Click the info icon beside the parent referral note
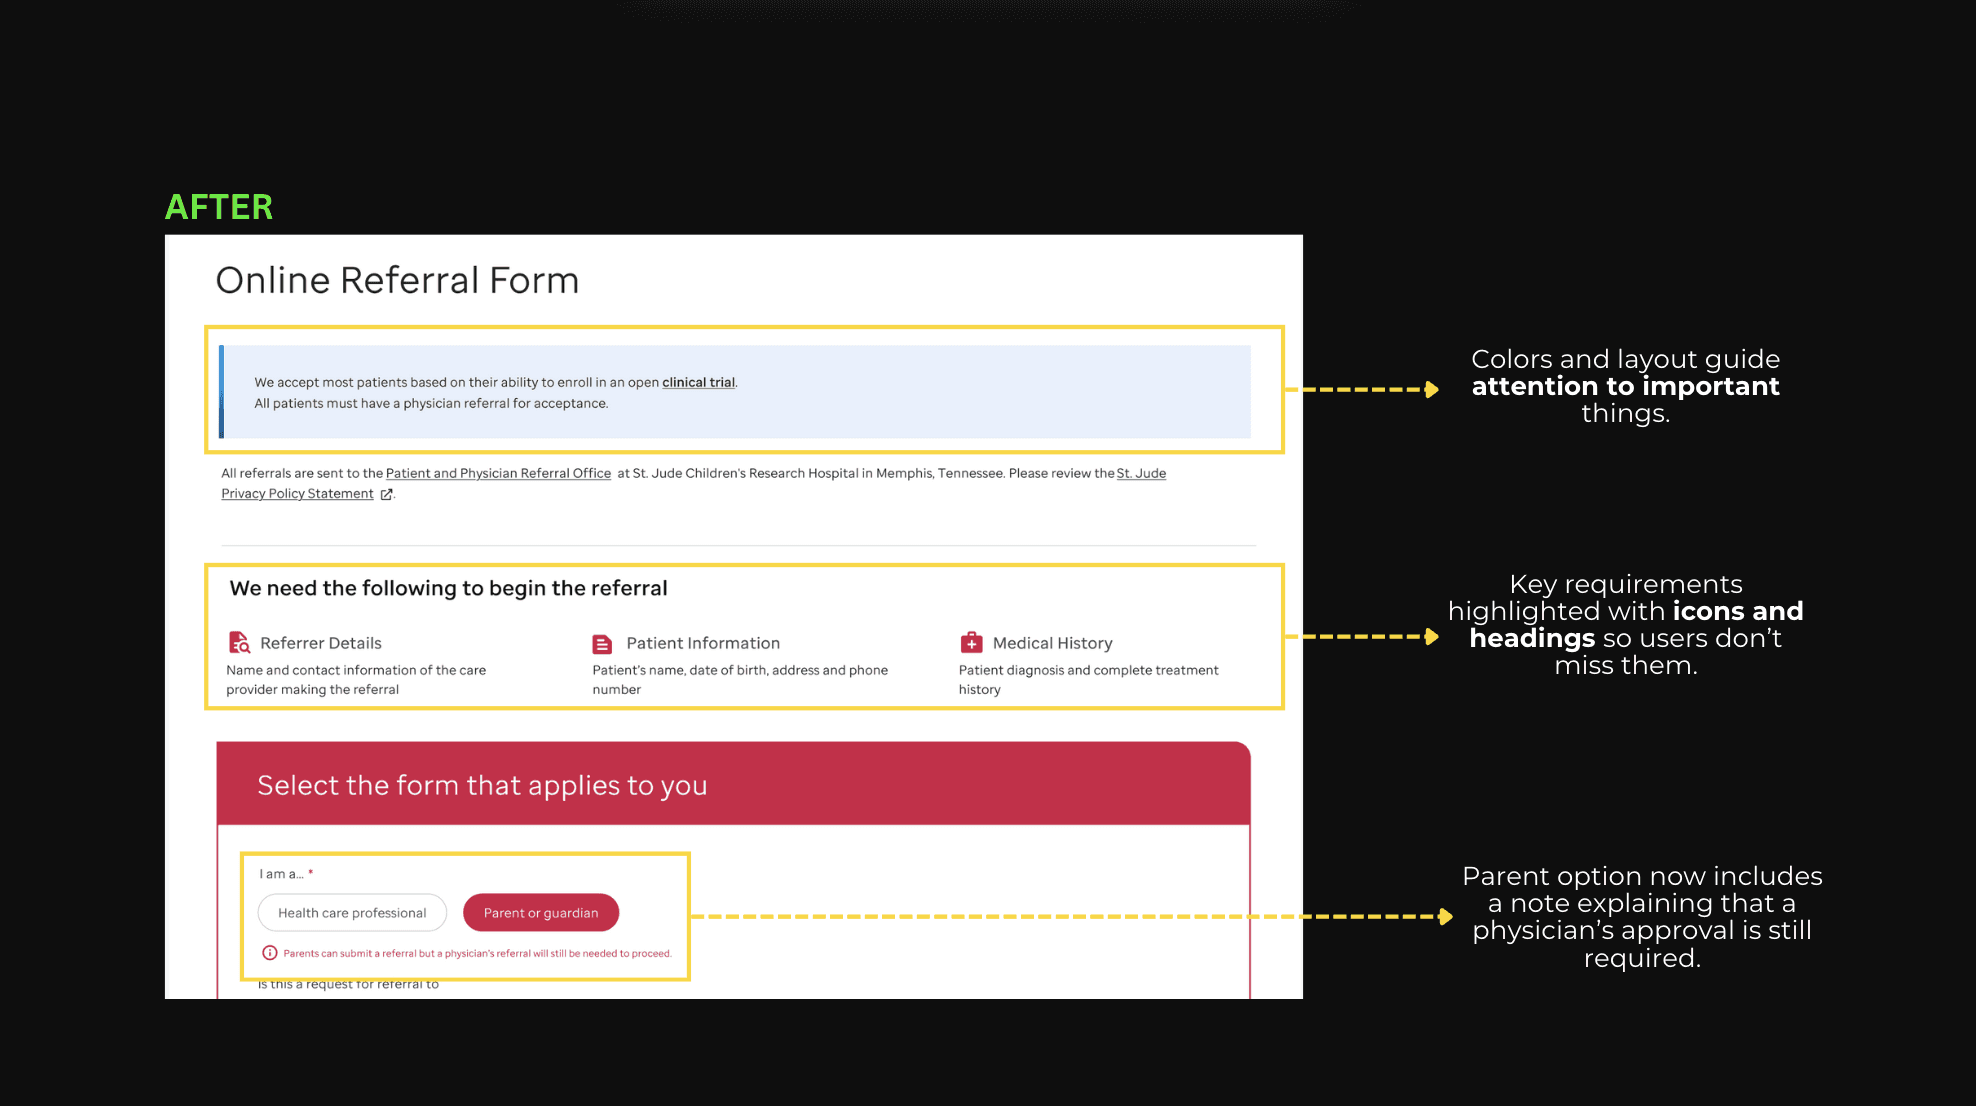The image size is (1976, 1106). tap(269, 953)
